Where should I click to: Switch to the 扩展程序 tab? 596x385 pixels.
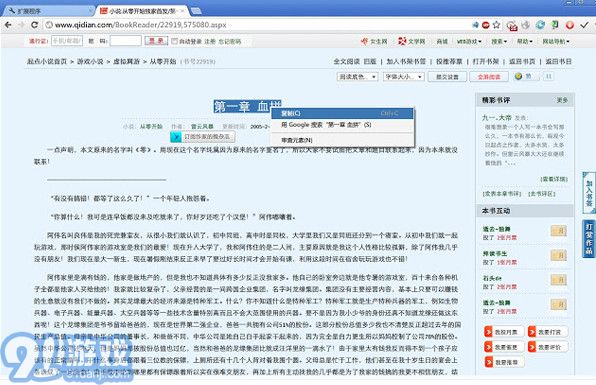click(48, 11)
